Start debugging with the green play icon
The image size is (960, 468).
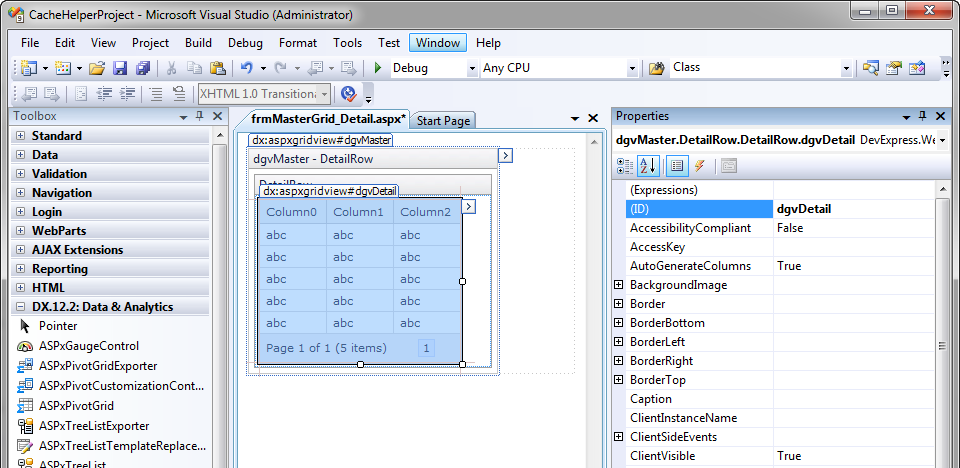pos(378,68)
